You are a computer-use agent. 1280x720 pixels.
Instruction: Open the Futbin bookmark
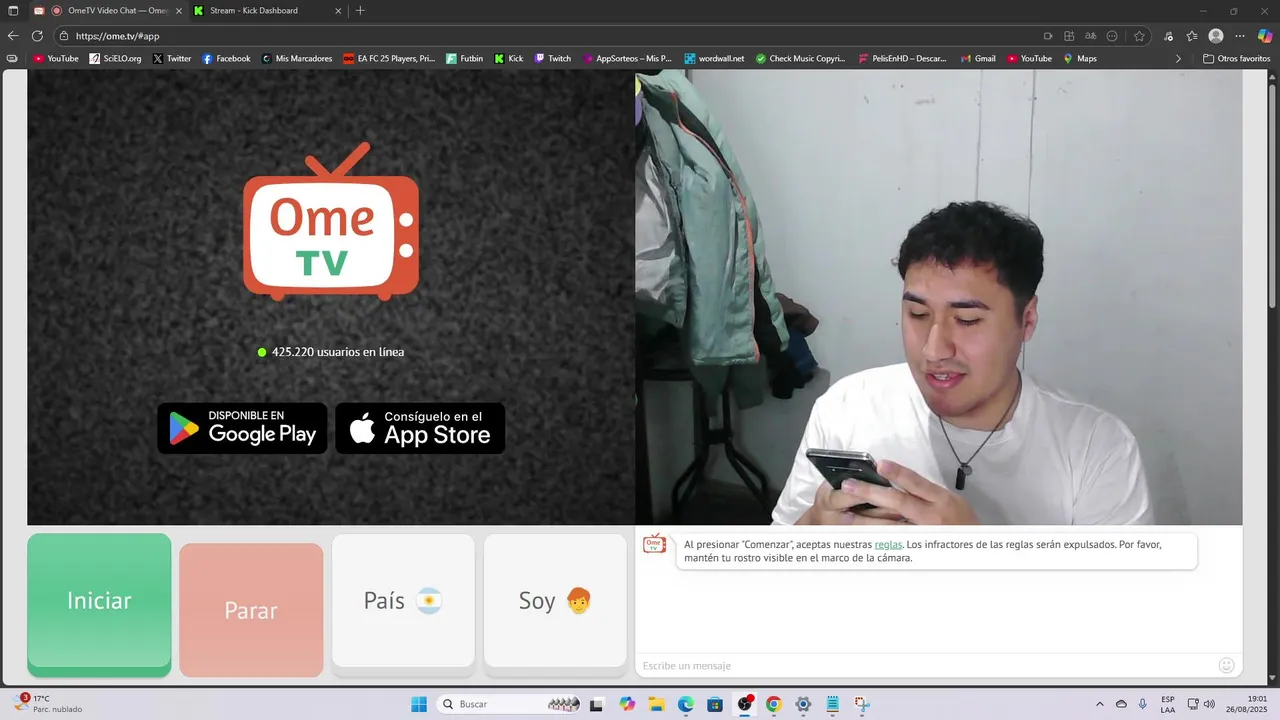pyautogui.click(x=465, y=58)
